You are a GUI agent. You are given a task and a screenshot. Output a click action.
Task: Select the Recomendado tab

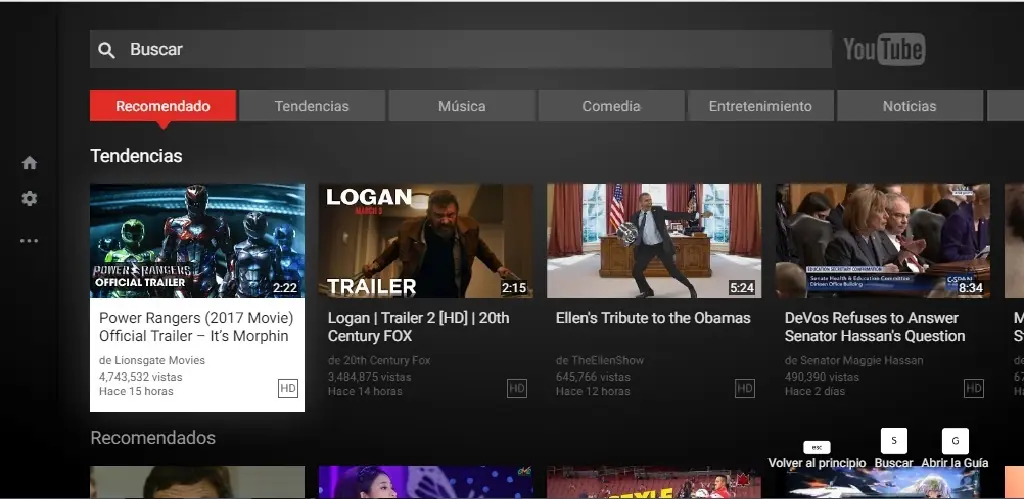[163, 106]
